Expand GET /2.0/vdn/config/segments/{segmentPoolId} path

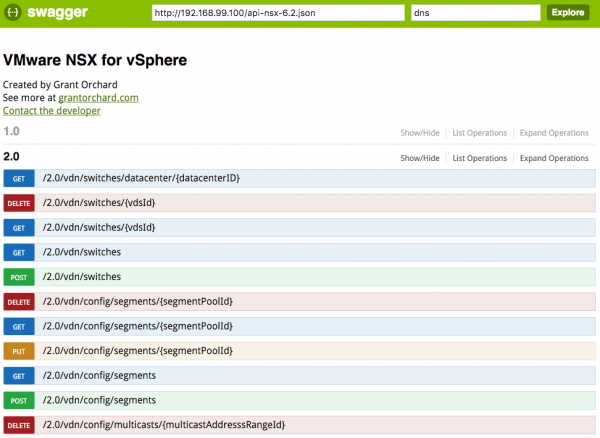click(138, 326)
